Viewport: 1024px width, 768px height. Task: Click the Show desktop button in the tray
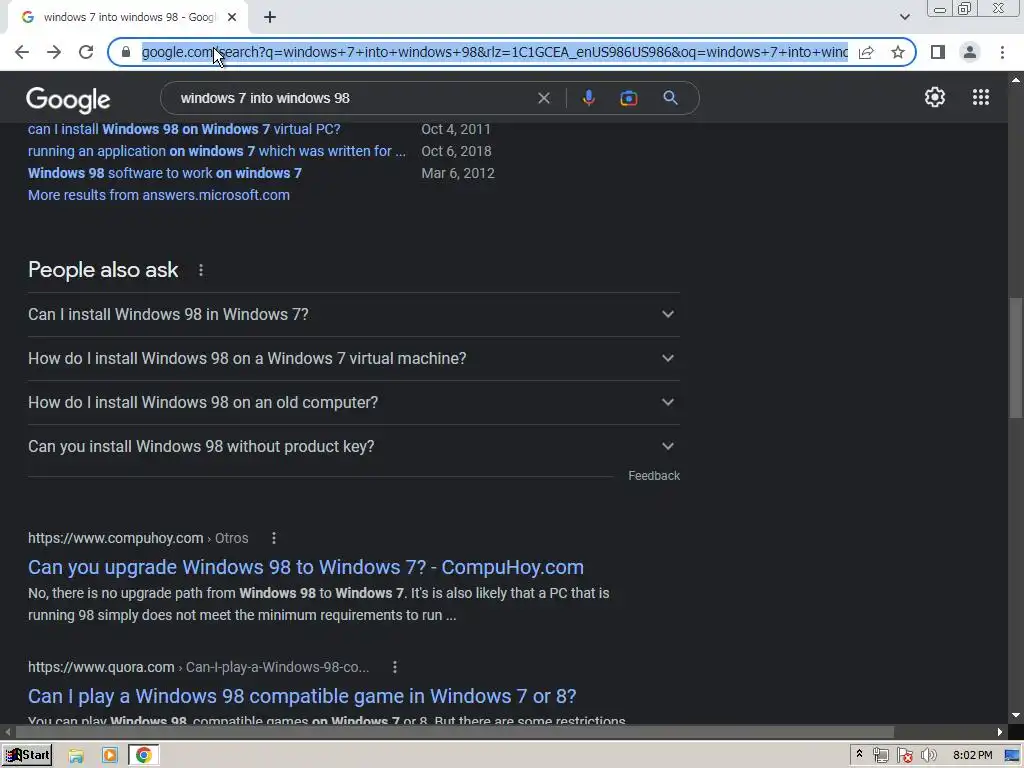pos(1012,756)
